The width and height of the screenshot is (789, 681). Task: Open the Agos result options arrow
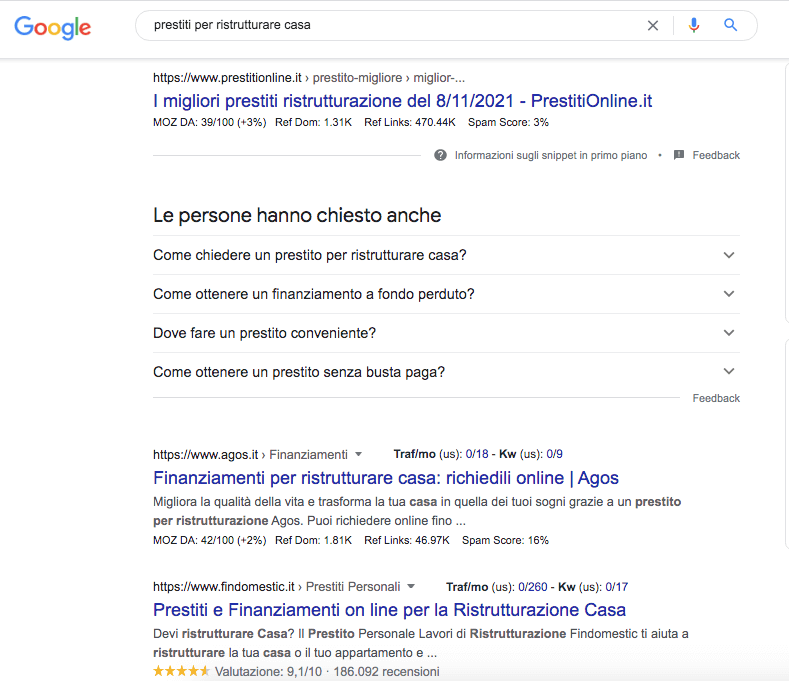(359, 454)
